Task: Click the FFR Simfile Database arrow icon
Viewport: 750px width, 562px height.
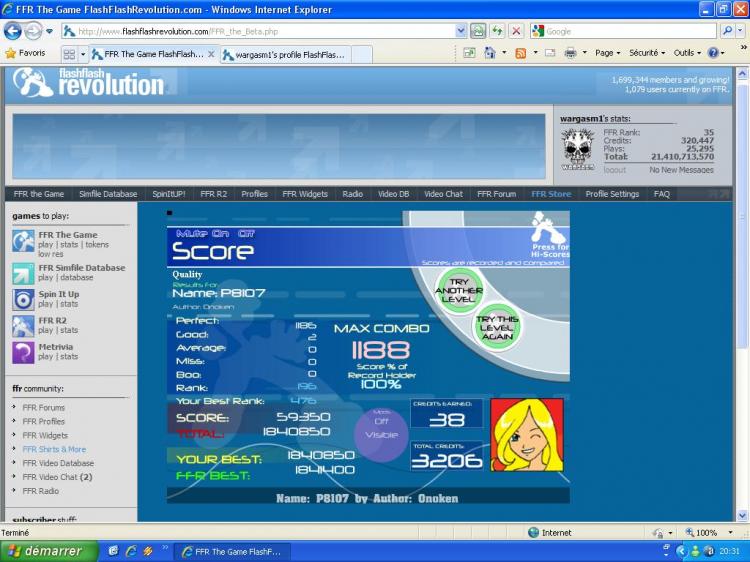Action: tap(23, 273)
